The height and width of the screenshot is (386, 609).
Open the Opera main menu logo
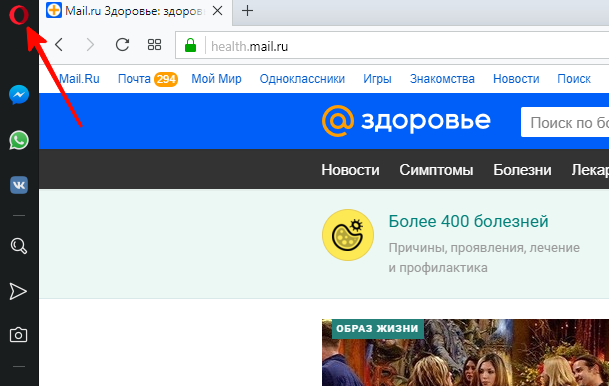coord(19,15)
